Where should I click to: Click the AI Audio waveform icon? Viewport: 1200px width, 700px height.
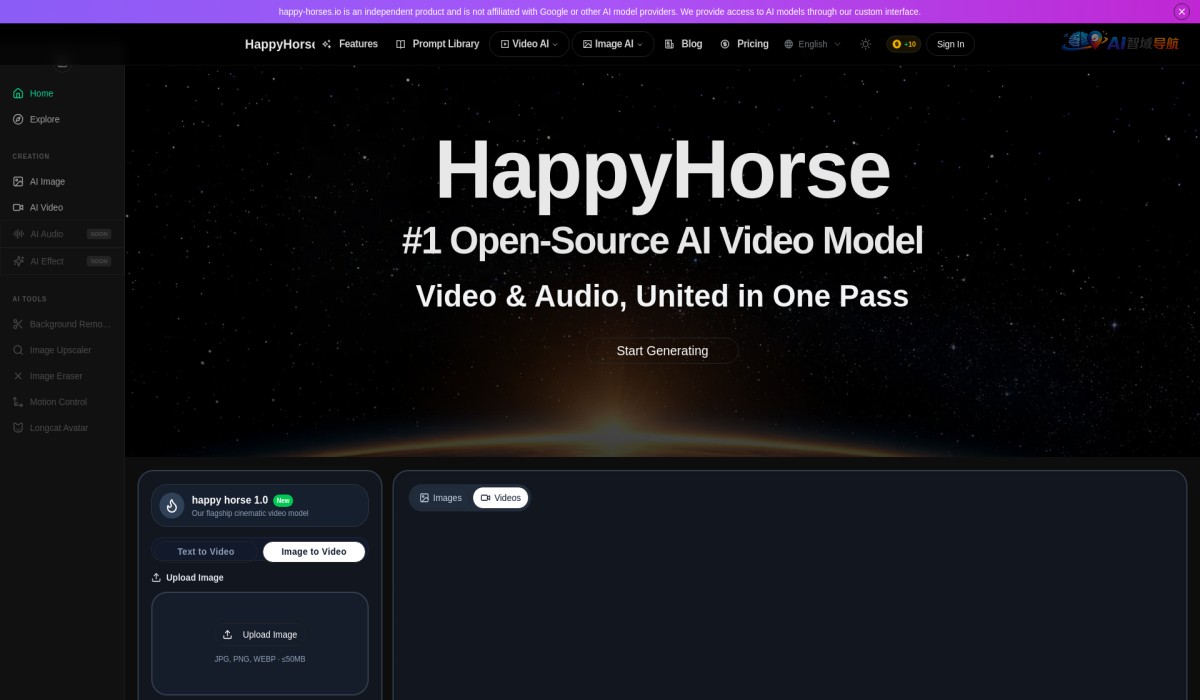18,234
